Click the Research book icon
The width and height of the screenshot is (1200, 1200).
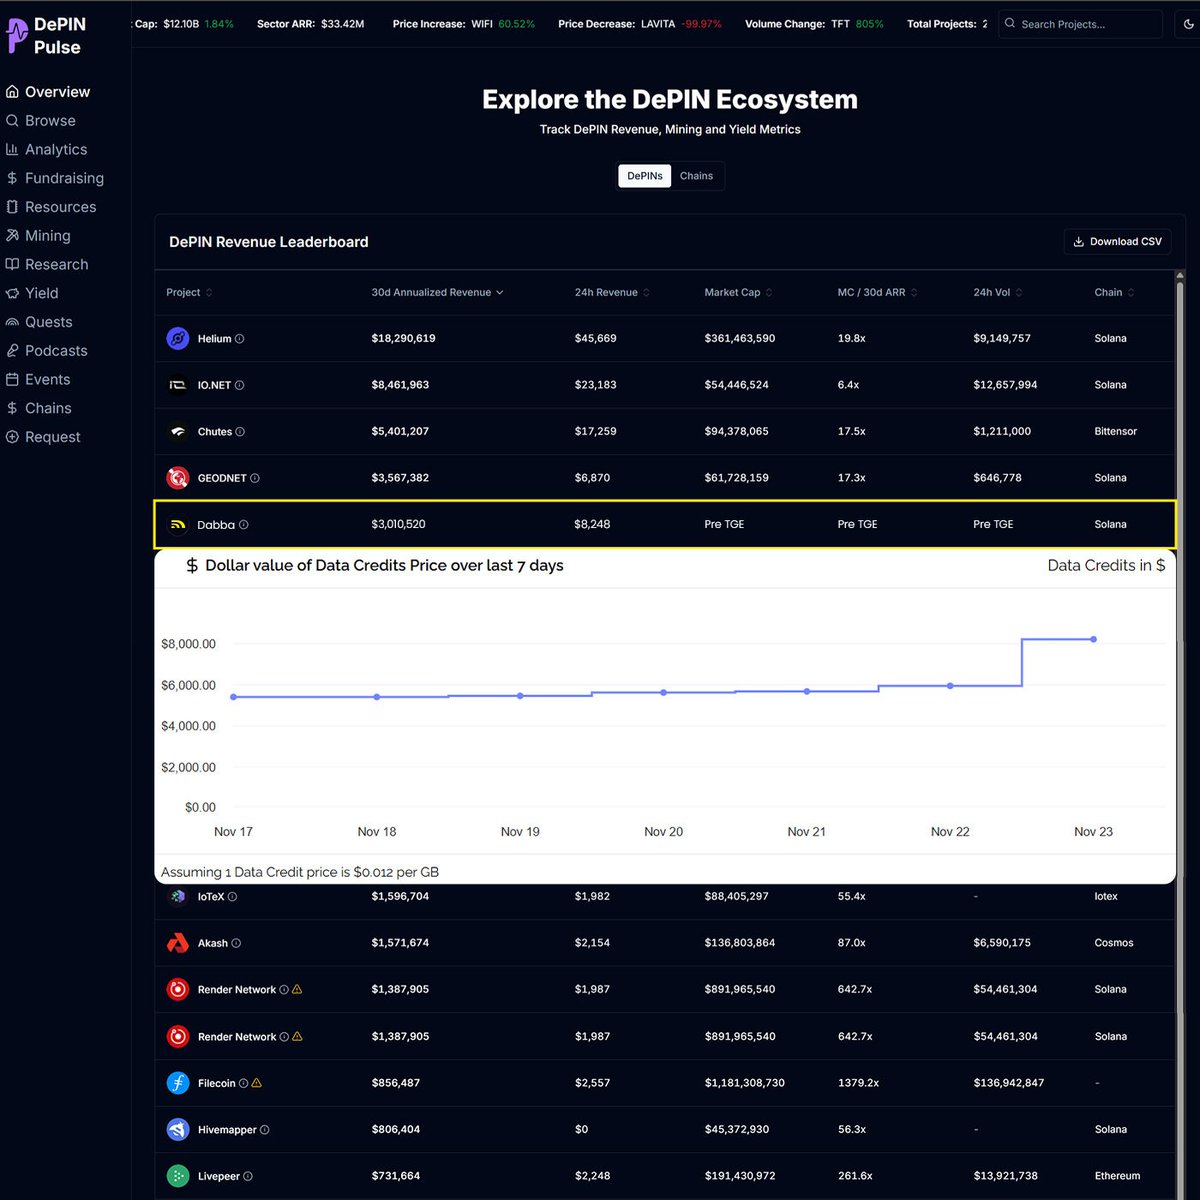pyautogui.click(x=12, y=264)
